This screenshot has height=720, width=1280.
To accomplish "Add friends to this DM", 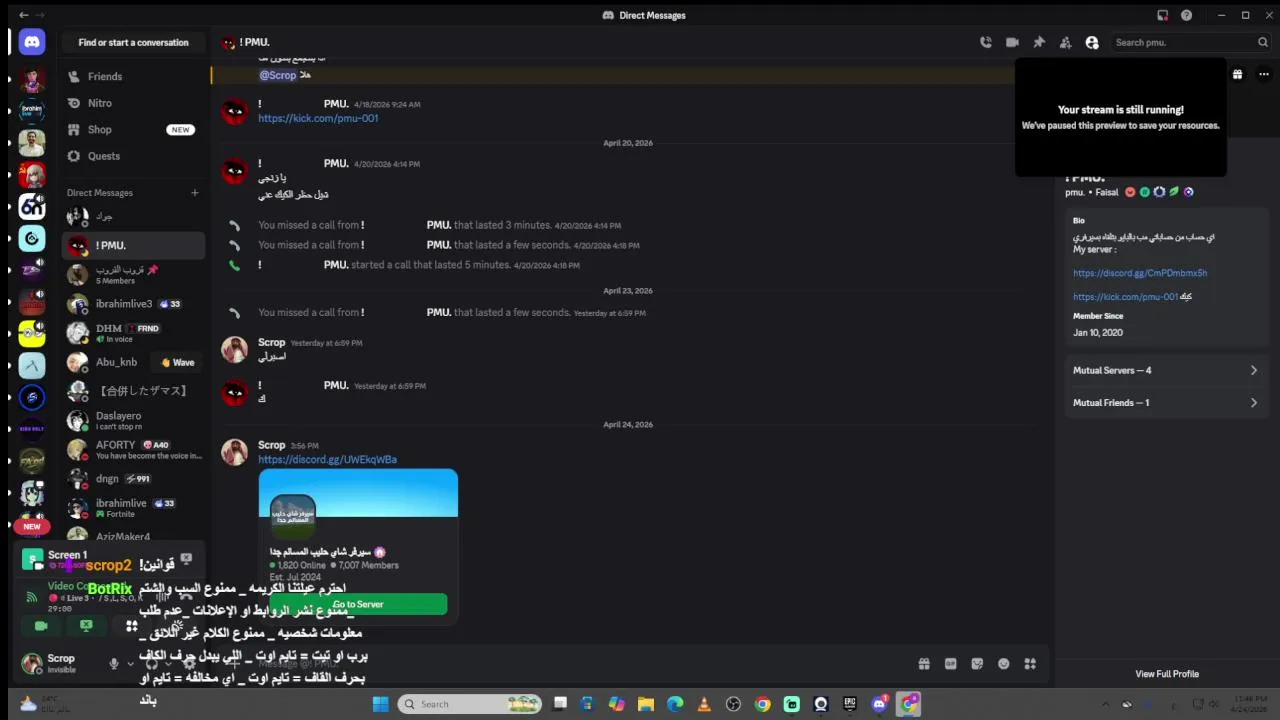I will (1065, 42).
